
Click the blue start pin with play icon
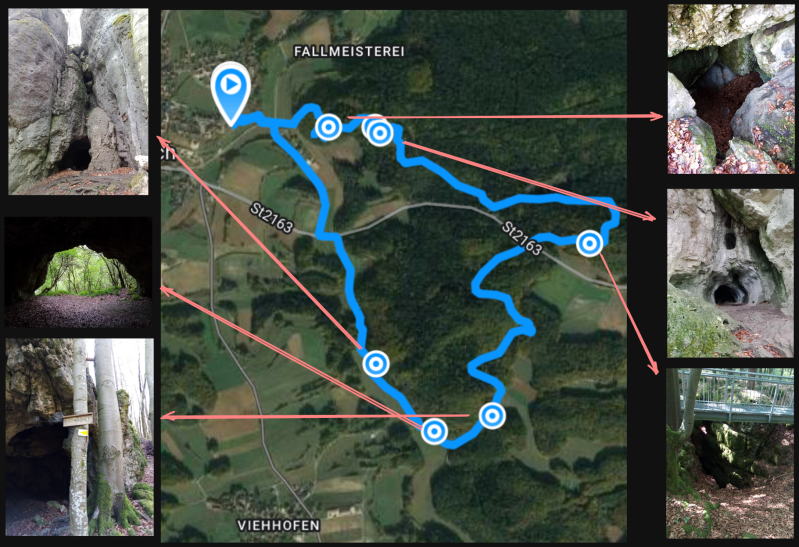click(231, 93)
